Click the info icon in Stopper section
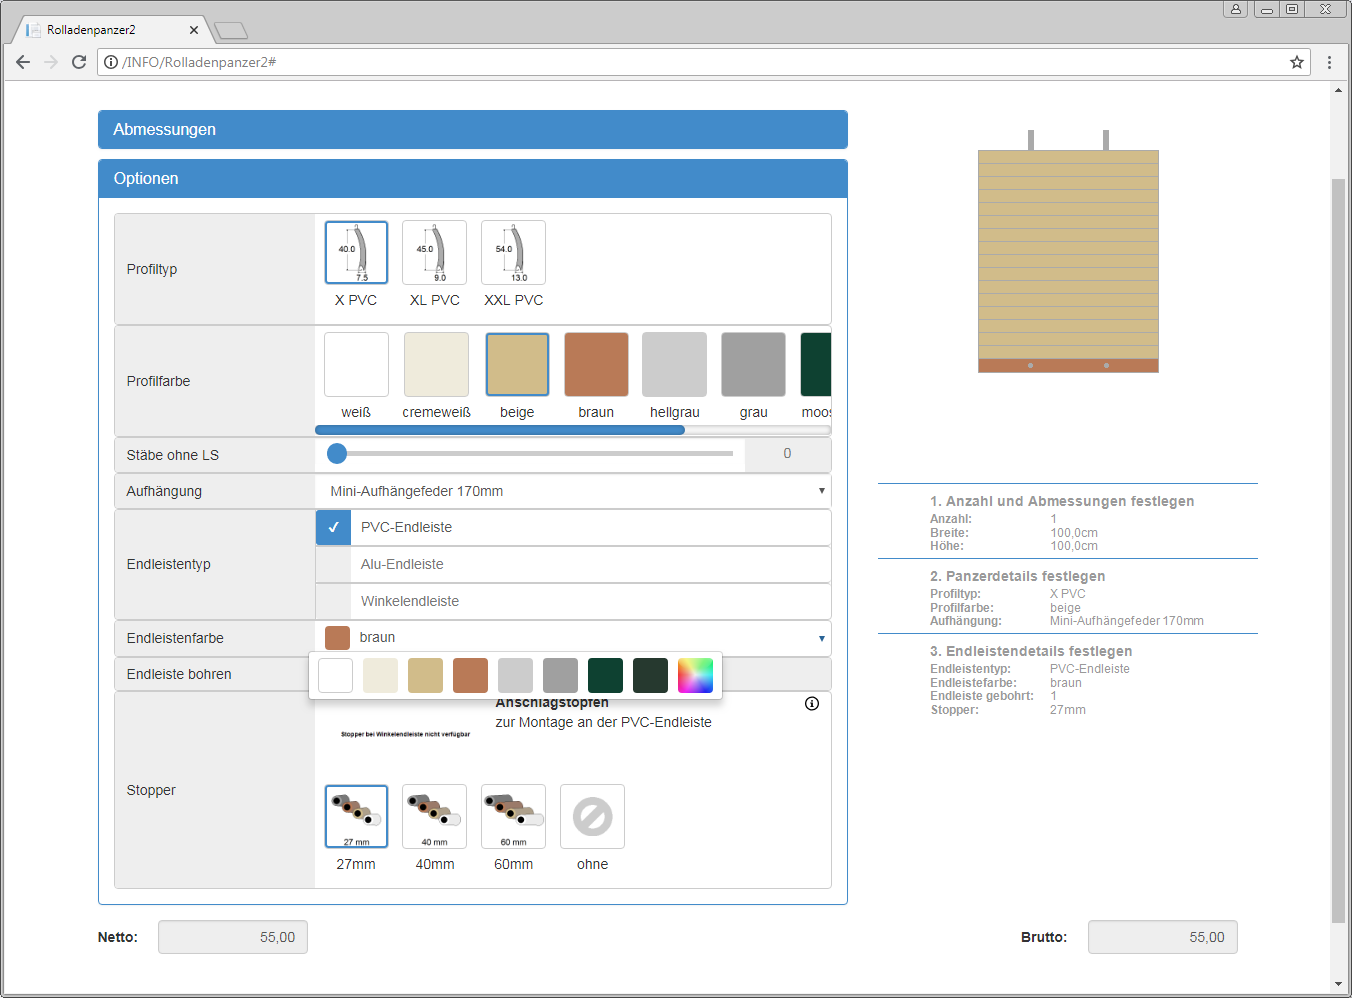The height and width of the screenshot is (998, 1352). [x=812, y=703]
